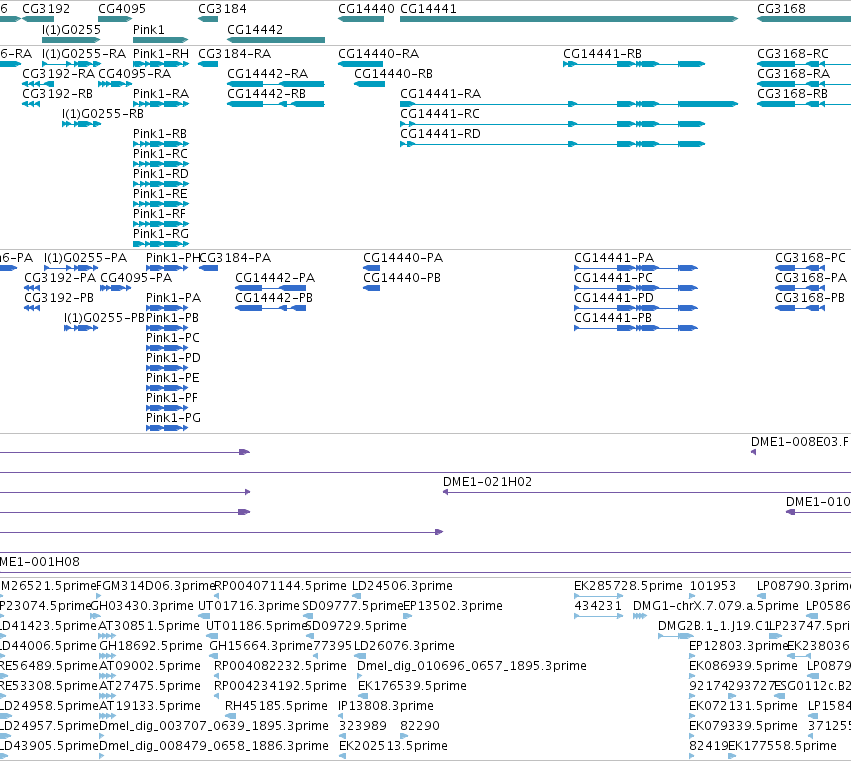Click the EK176539.5prime EST label

(x=412, y=686)
